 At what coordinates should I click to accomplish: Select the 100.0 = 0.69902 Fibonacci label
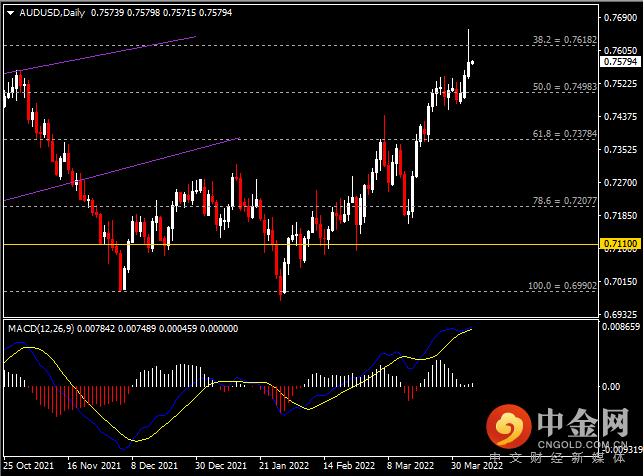pyautogui.click(x=562, y=285)
